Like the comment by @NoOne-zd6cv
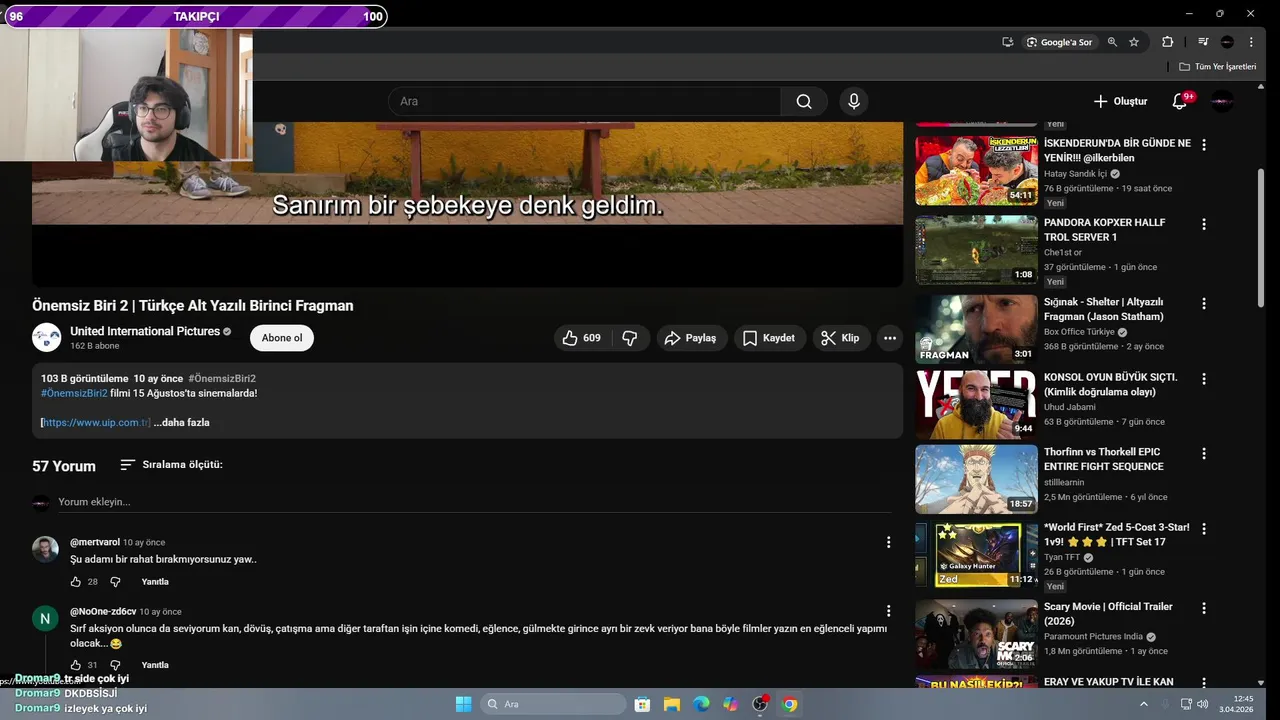The height and width of the screenshot is (720, 1280). (x=75, y=665)
